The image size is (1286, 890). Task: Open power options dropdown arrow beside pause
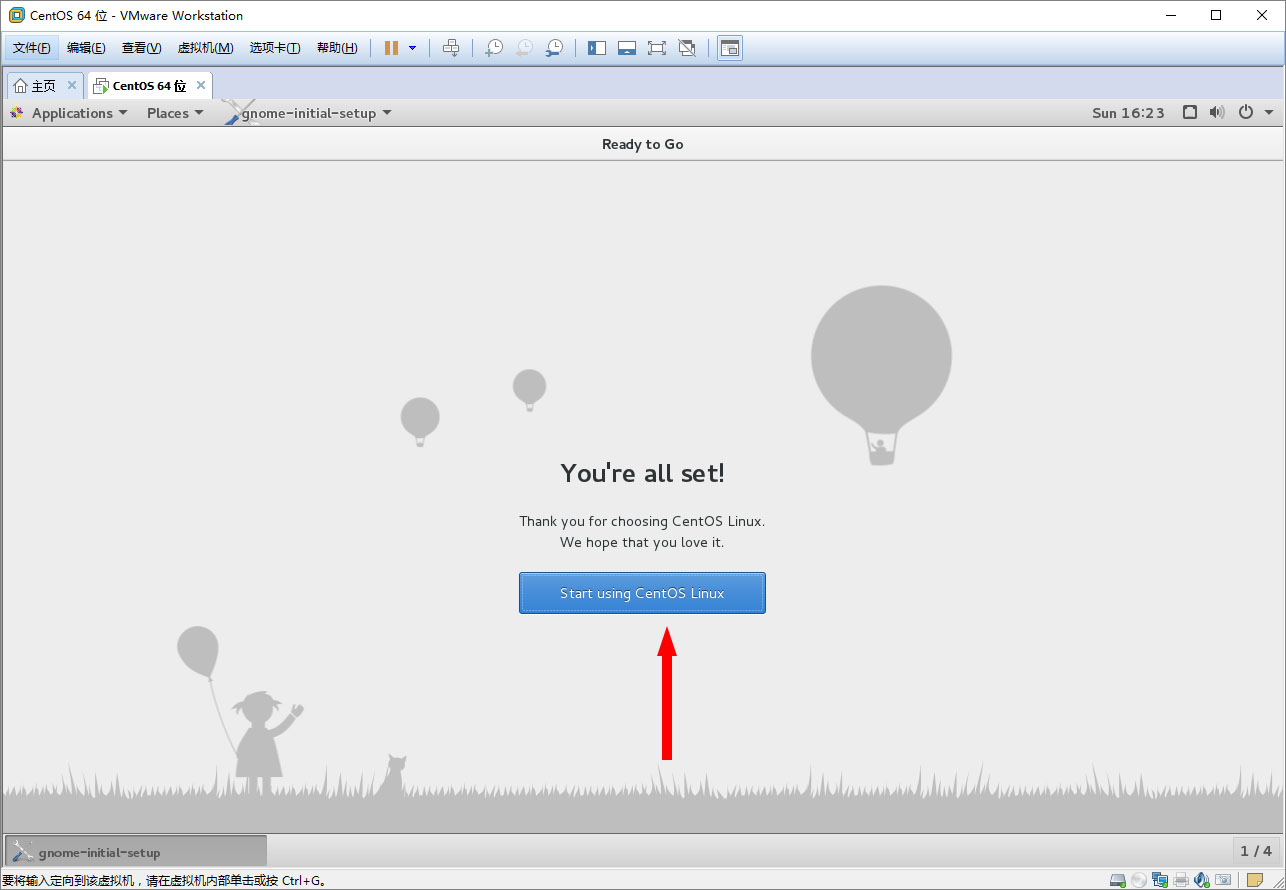(412, 48)
